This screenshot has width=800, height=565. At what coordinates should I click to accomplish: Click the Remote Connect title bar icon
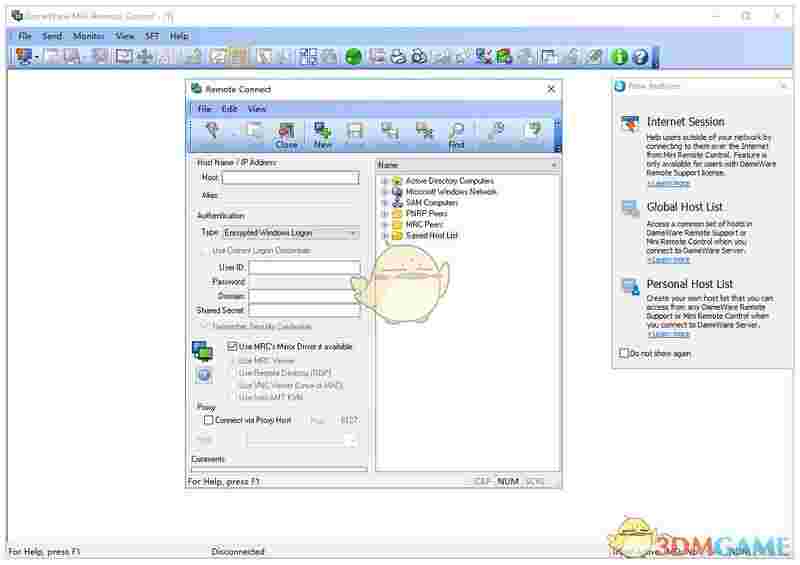pos(196,89)
